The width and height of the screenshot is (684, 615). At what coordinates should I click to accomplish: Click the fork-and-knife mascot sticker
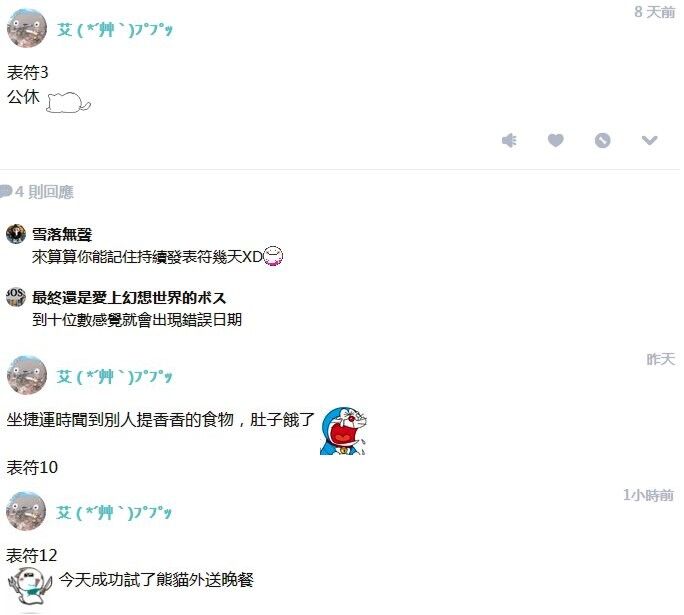coord(29,587)
